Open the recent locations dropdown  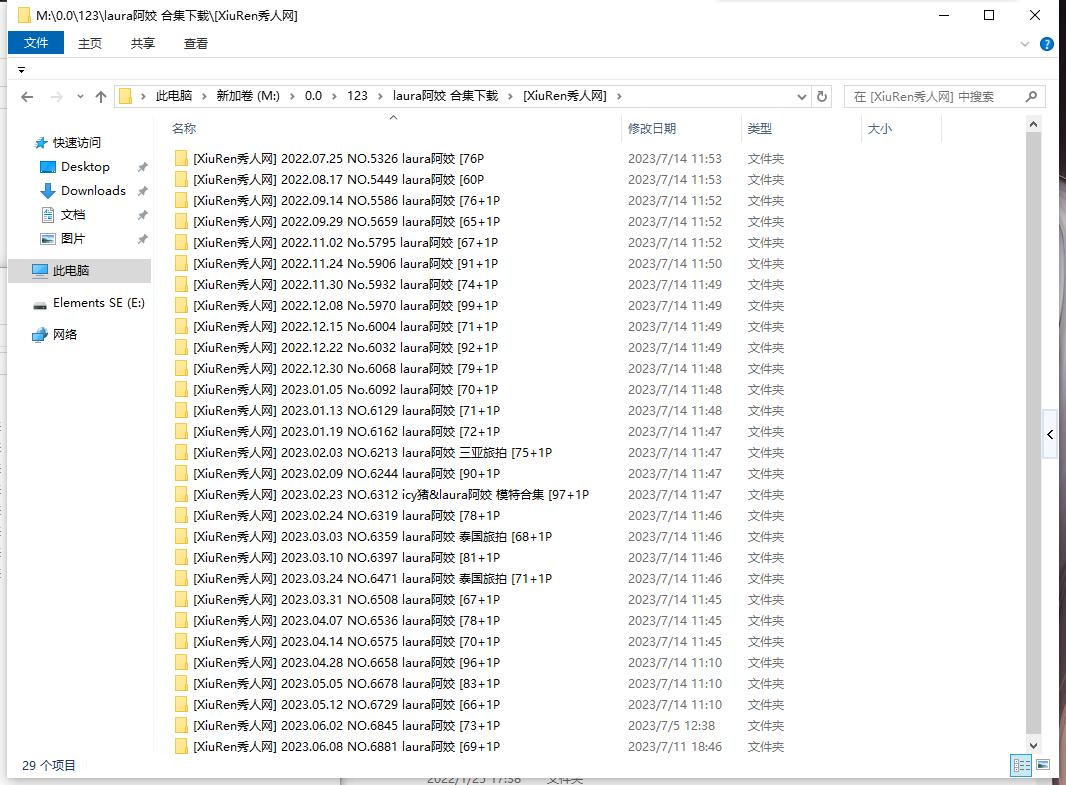pyautogui.click(x=80, y=97)
